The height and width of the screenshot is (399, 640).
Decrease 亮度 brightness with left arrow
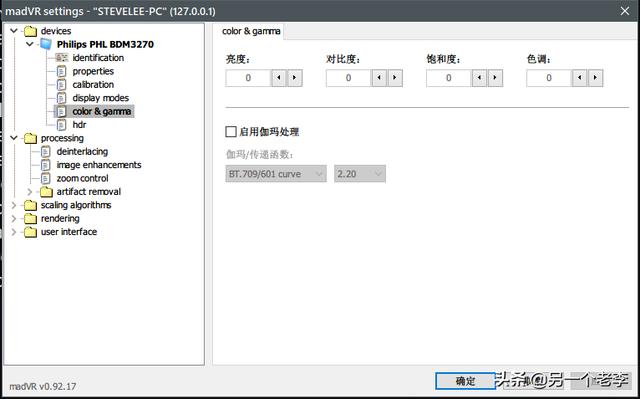[x=279, y=78]
